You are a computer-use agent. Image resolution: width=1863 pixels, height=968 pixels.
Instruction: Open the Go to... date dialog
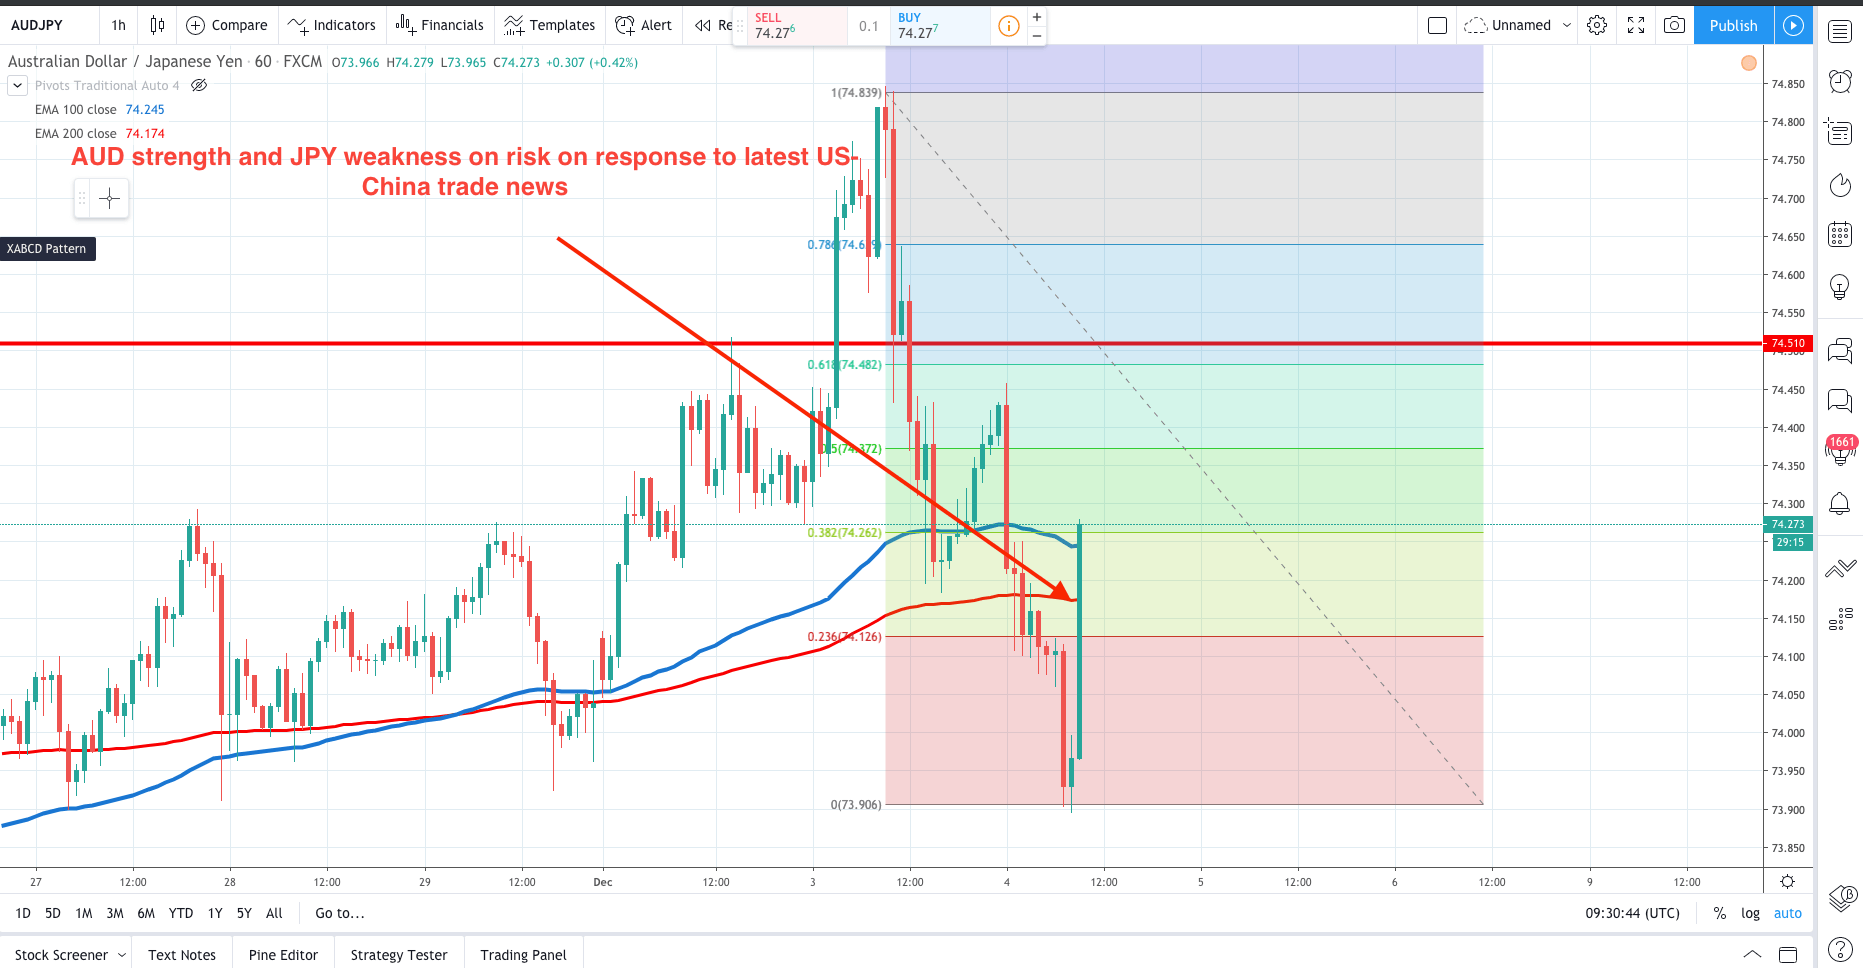pos(340,913)
